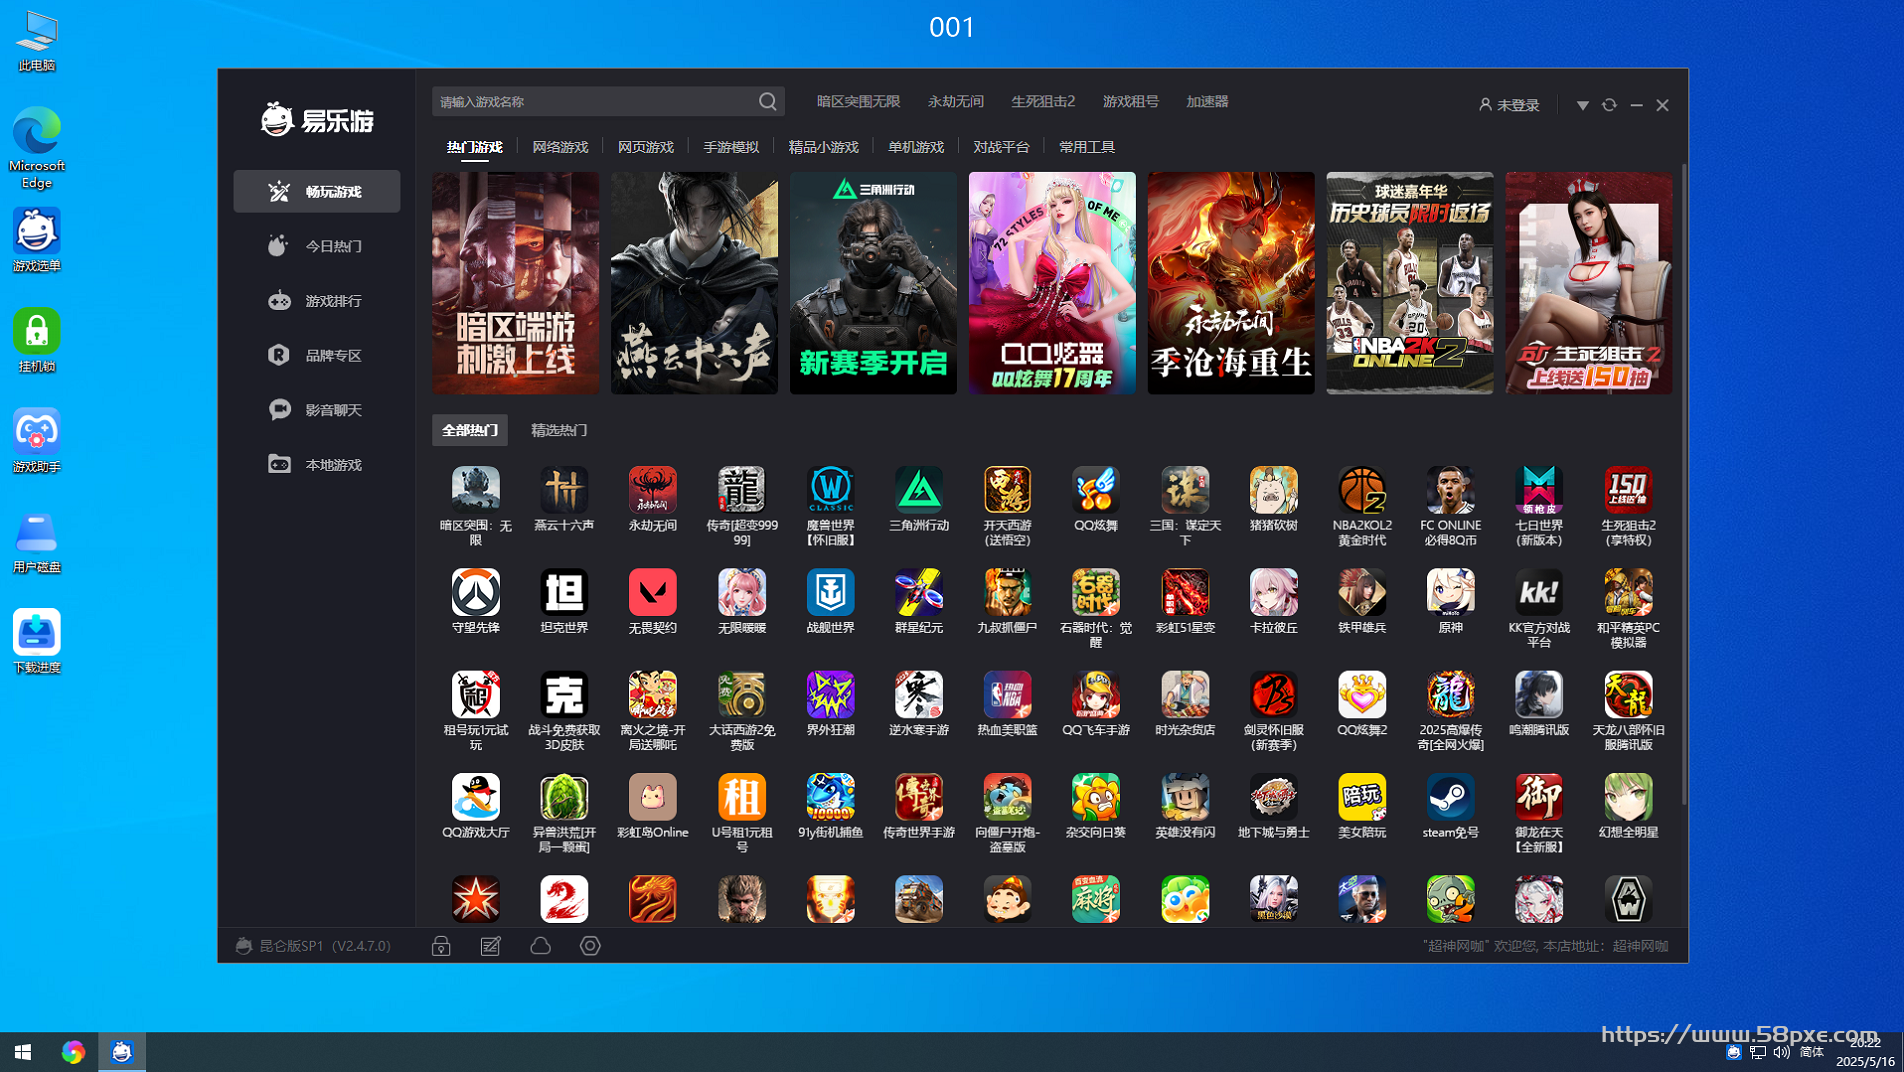The image size is (1904, 1072).
Task: Open 游戏排行 in the sidebar
Action: pyautogui.click(x=317, y=301)
